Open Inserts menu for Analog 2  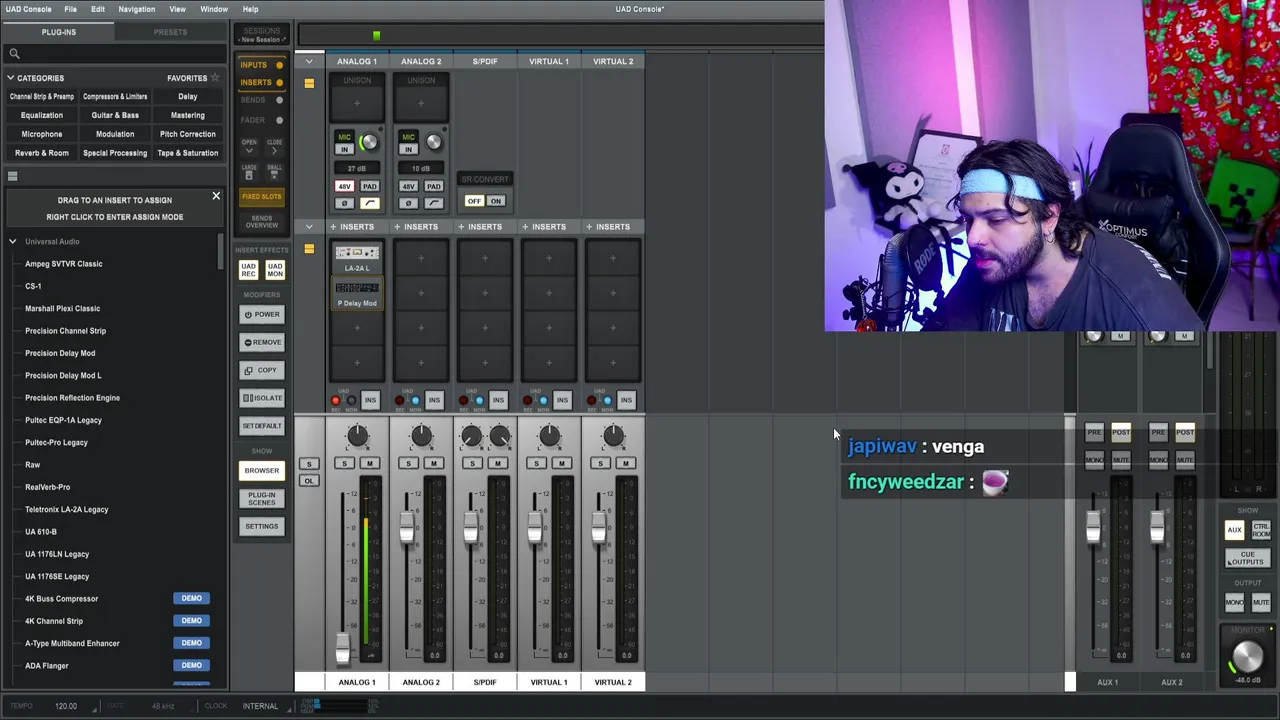[x=421, y=227]
